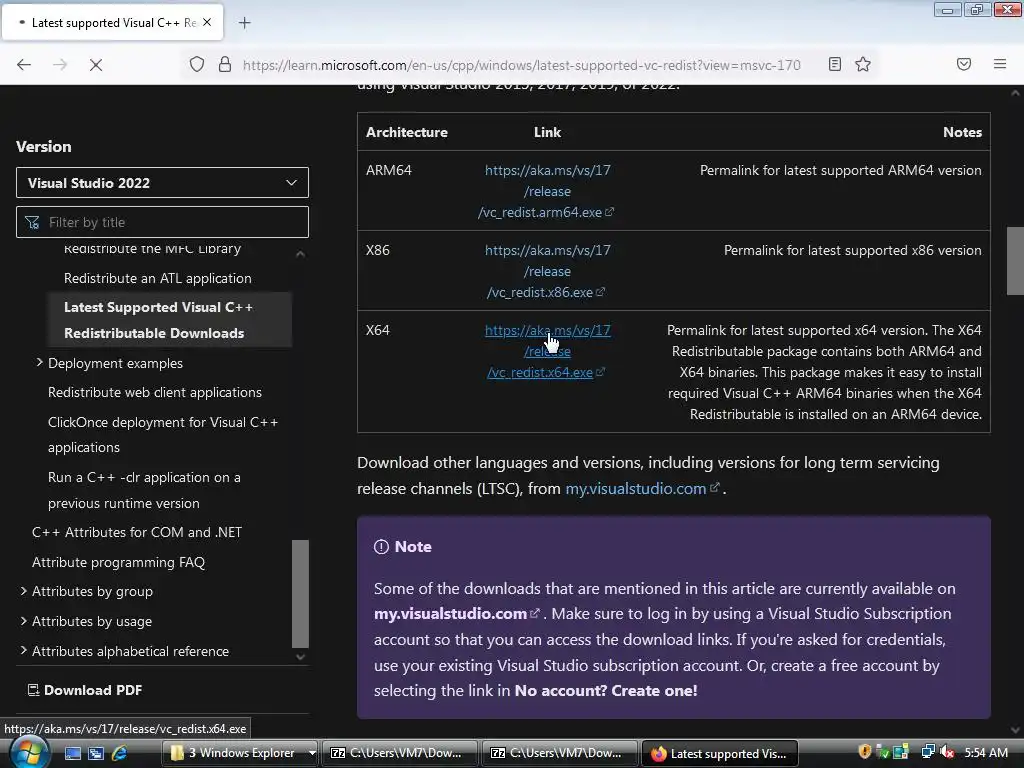Switch to Firefox Latest supported Vis... taskbar button
The image size is (1024, 768).
coord(720,753)
